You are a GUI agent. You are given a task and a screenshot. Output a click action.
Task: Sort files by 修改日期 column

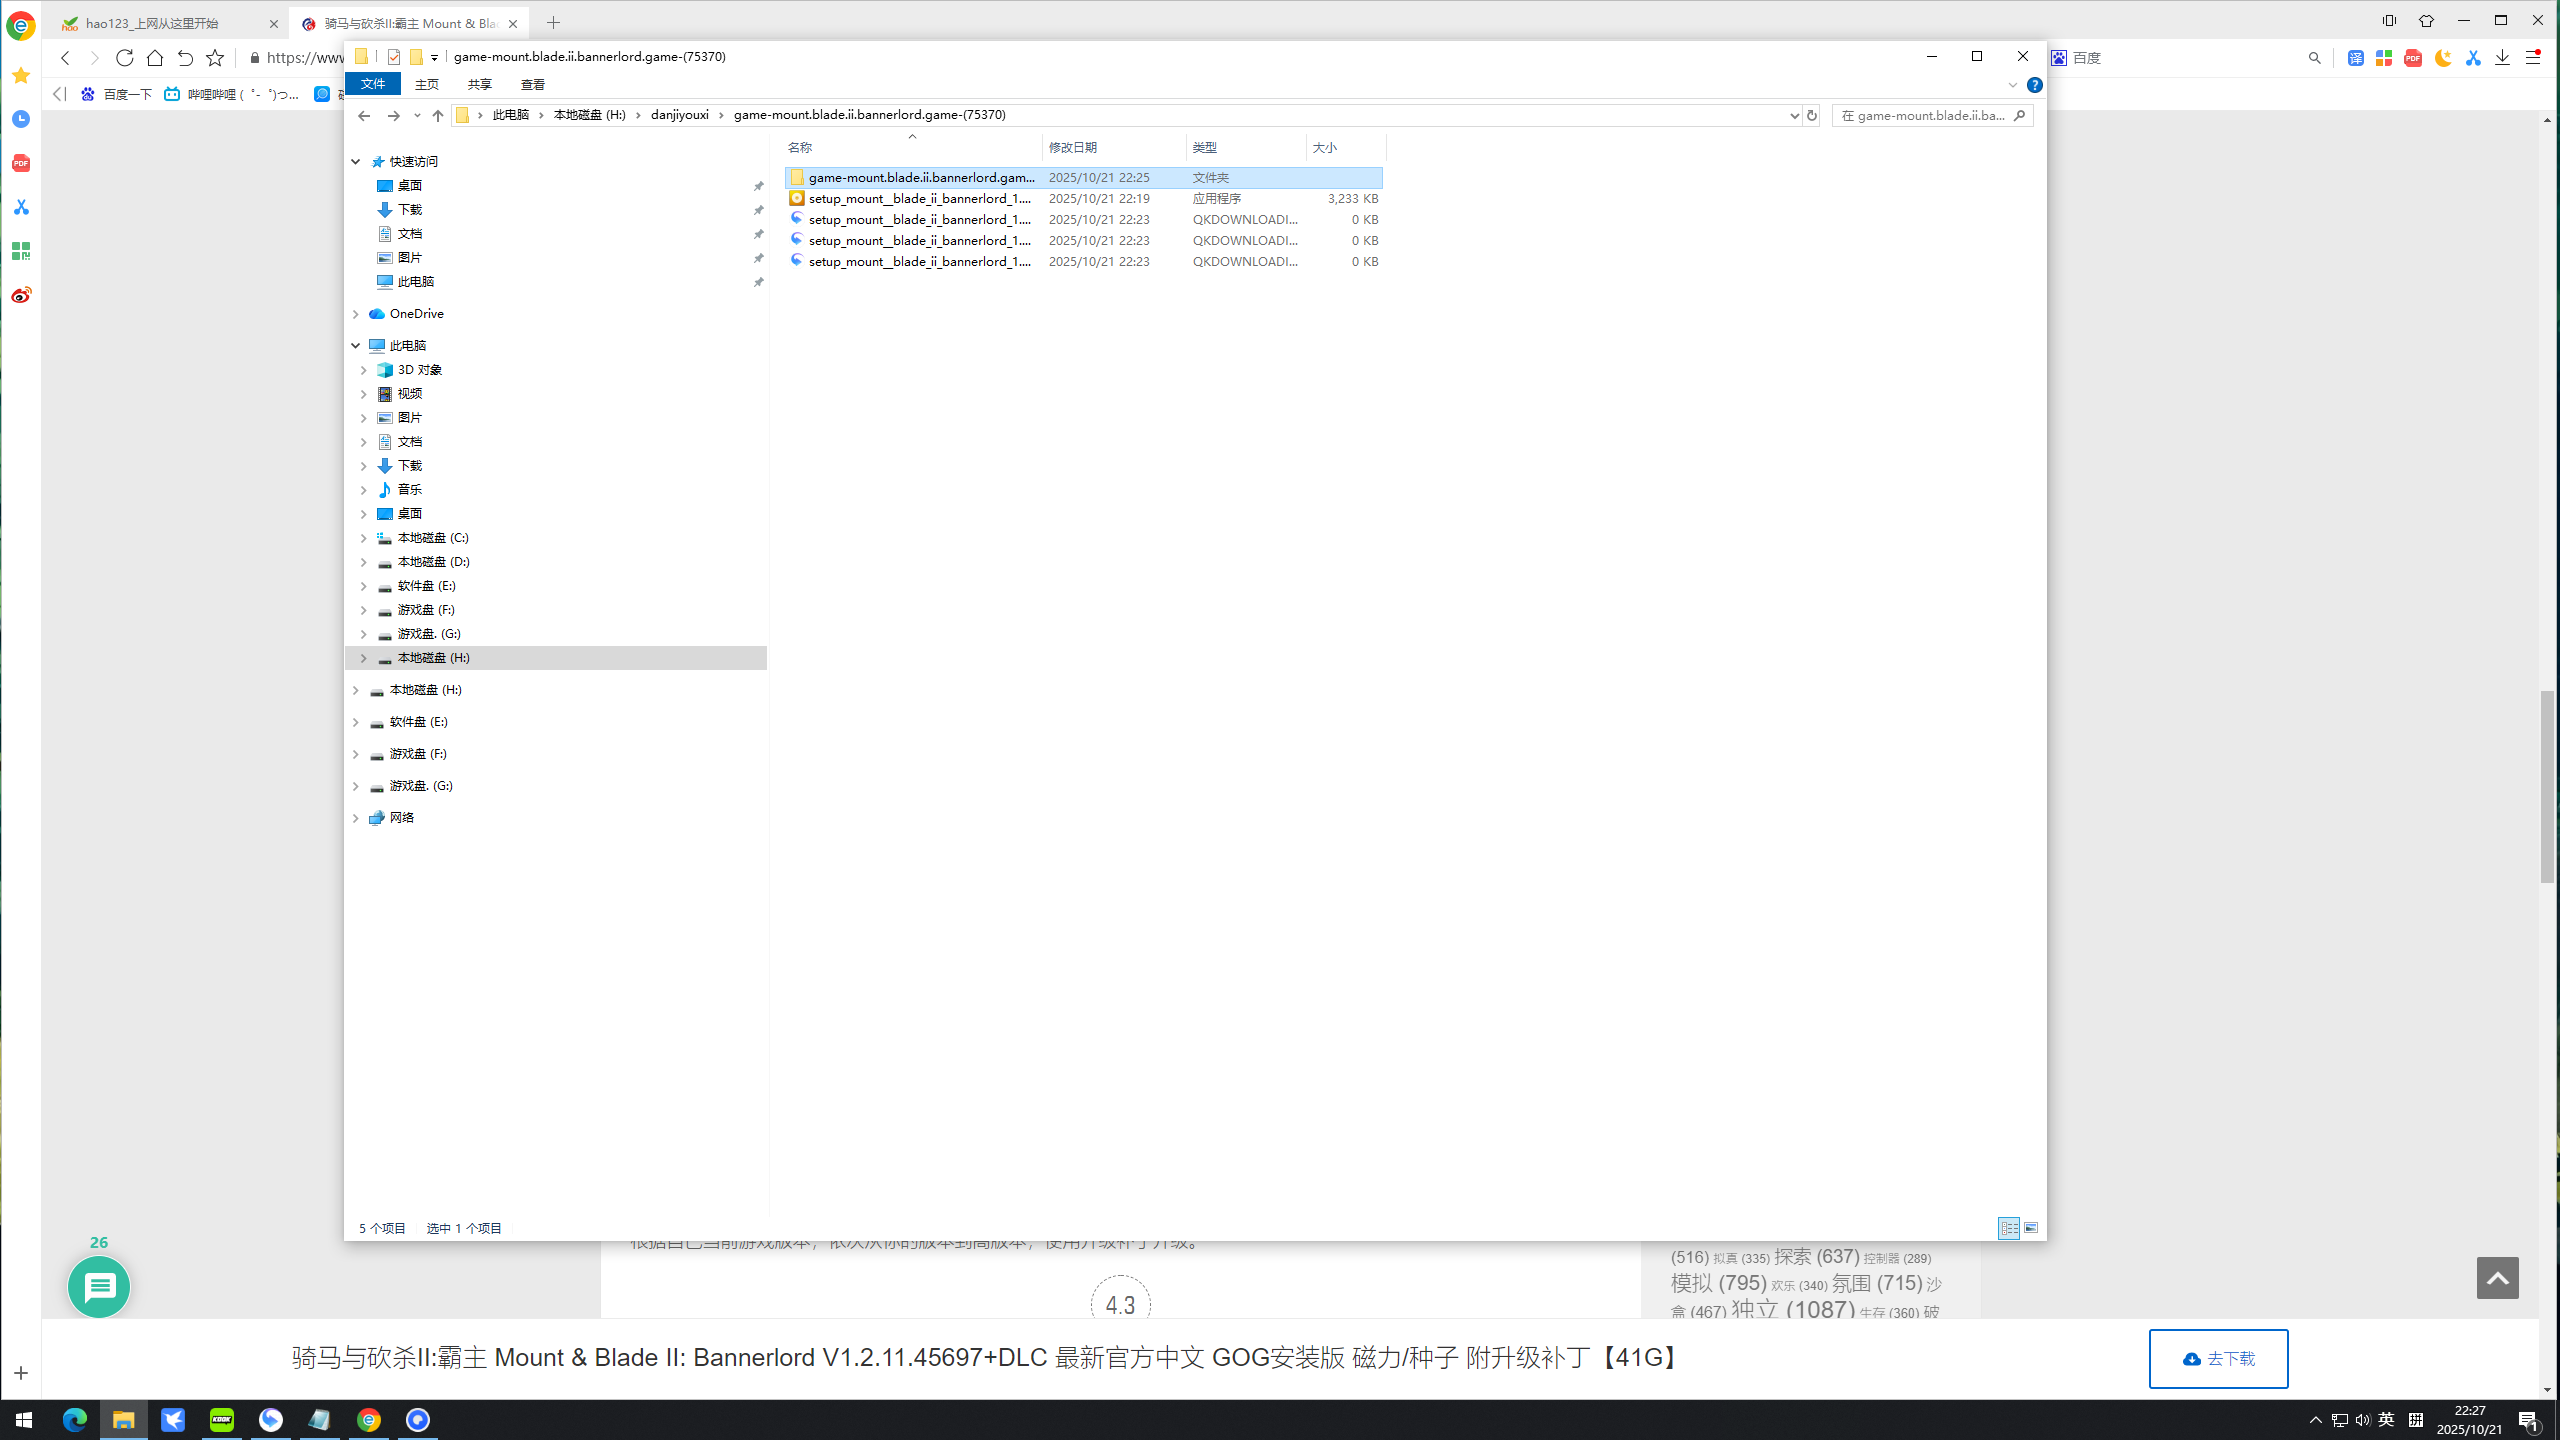coord(1073,147)
